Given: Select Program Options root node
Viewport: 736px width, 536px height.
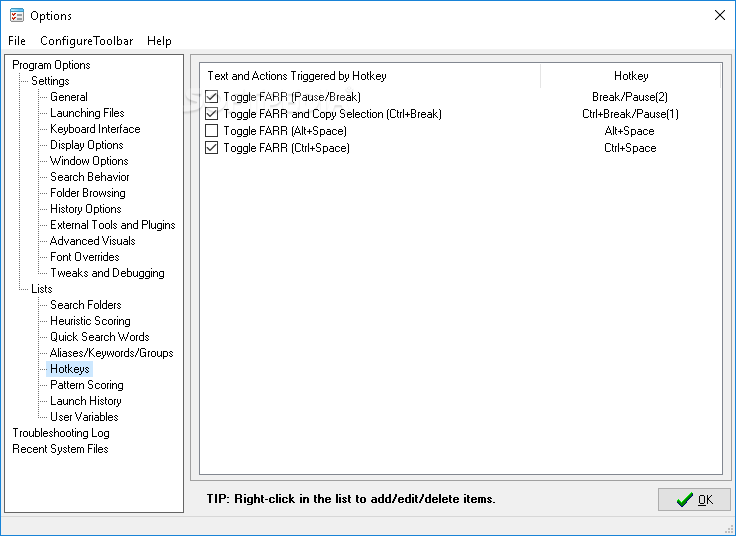Looking at the screenshot, I should pos(51,65).
